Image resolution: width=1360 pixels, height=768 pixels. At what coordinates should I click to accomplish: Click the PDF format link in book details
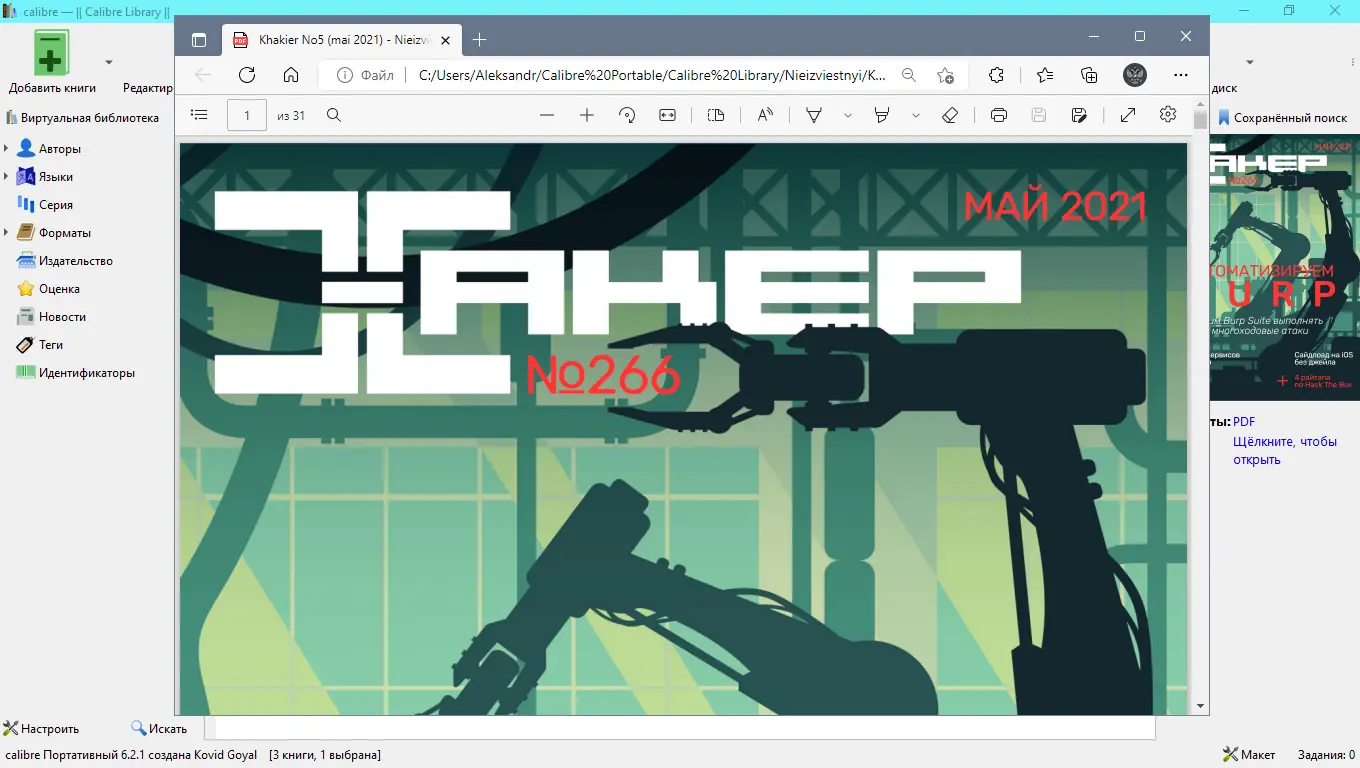coord(1244,422)
